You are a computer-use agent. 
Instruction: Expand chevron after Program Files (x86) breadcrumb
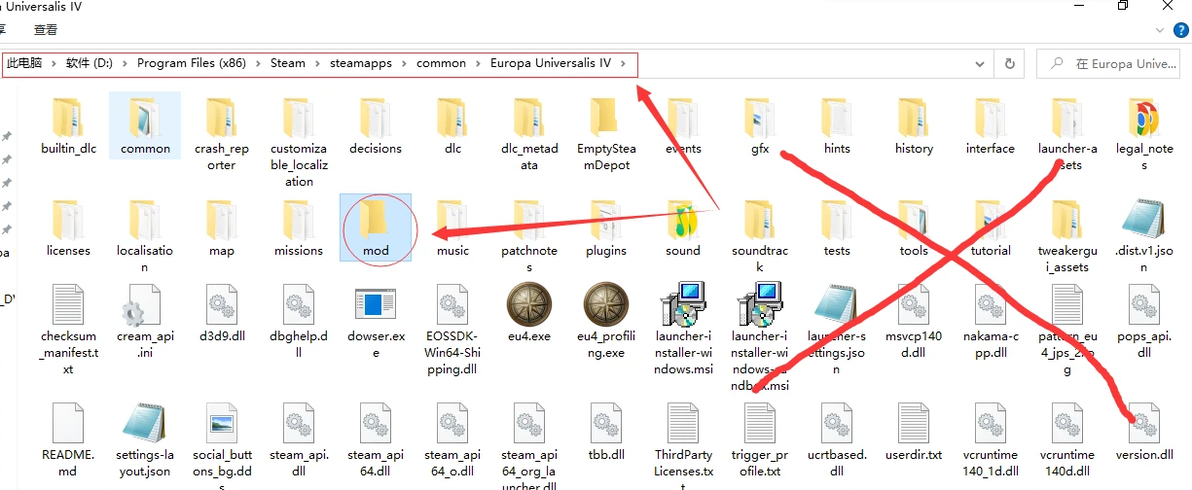258,63
